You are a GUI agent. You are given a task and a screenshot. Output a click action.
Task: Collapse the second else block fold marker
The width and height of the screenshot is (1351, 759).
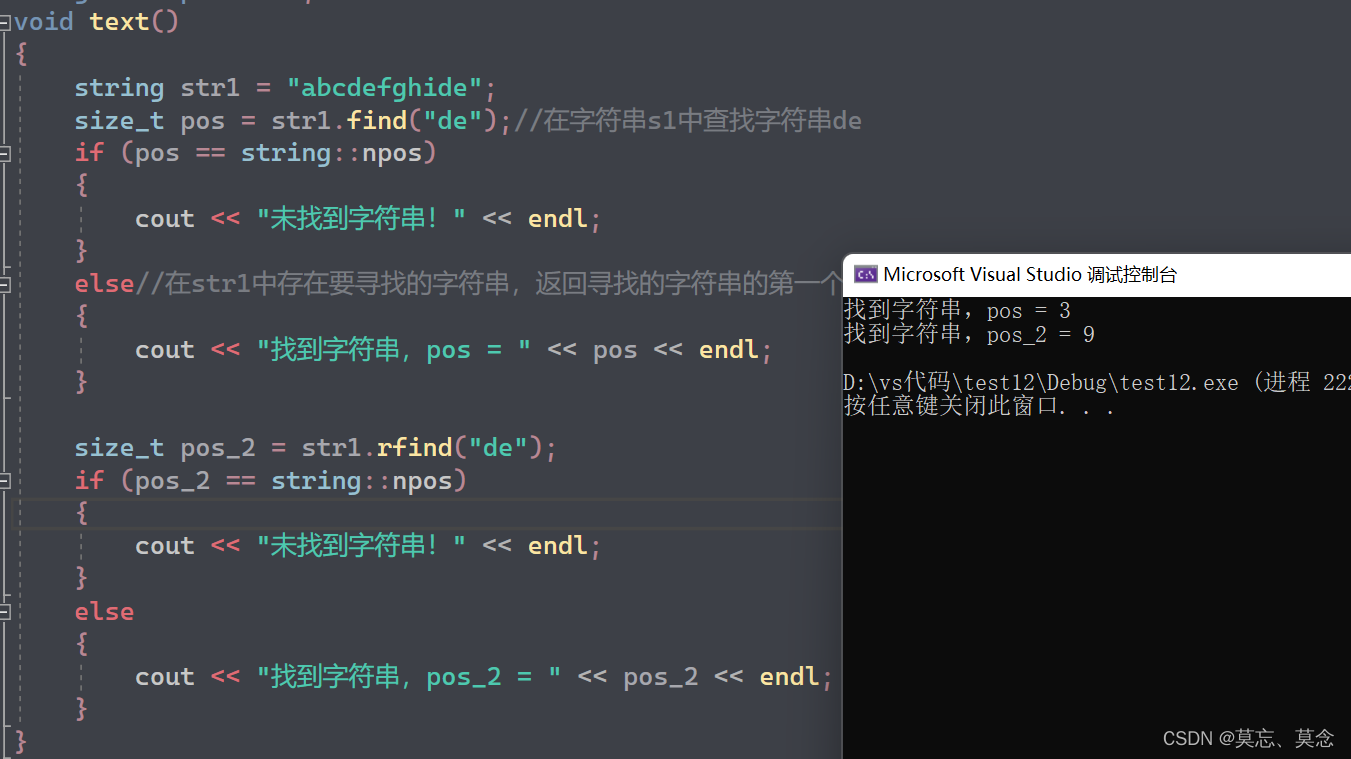pyautogui.click(x=8, y=611)
